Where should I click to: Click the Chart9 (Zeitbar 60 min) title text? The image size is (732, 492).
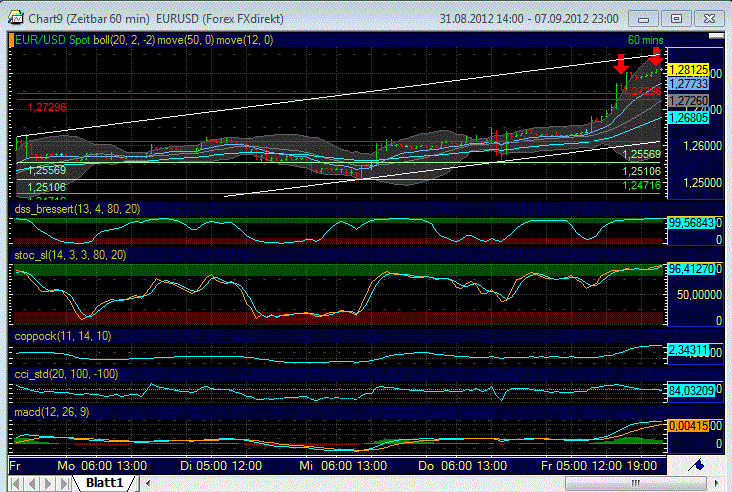click(89, 19)
